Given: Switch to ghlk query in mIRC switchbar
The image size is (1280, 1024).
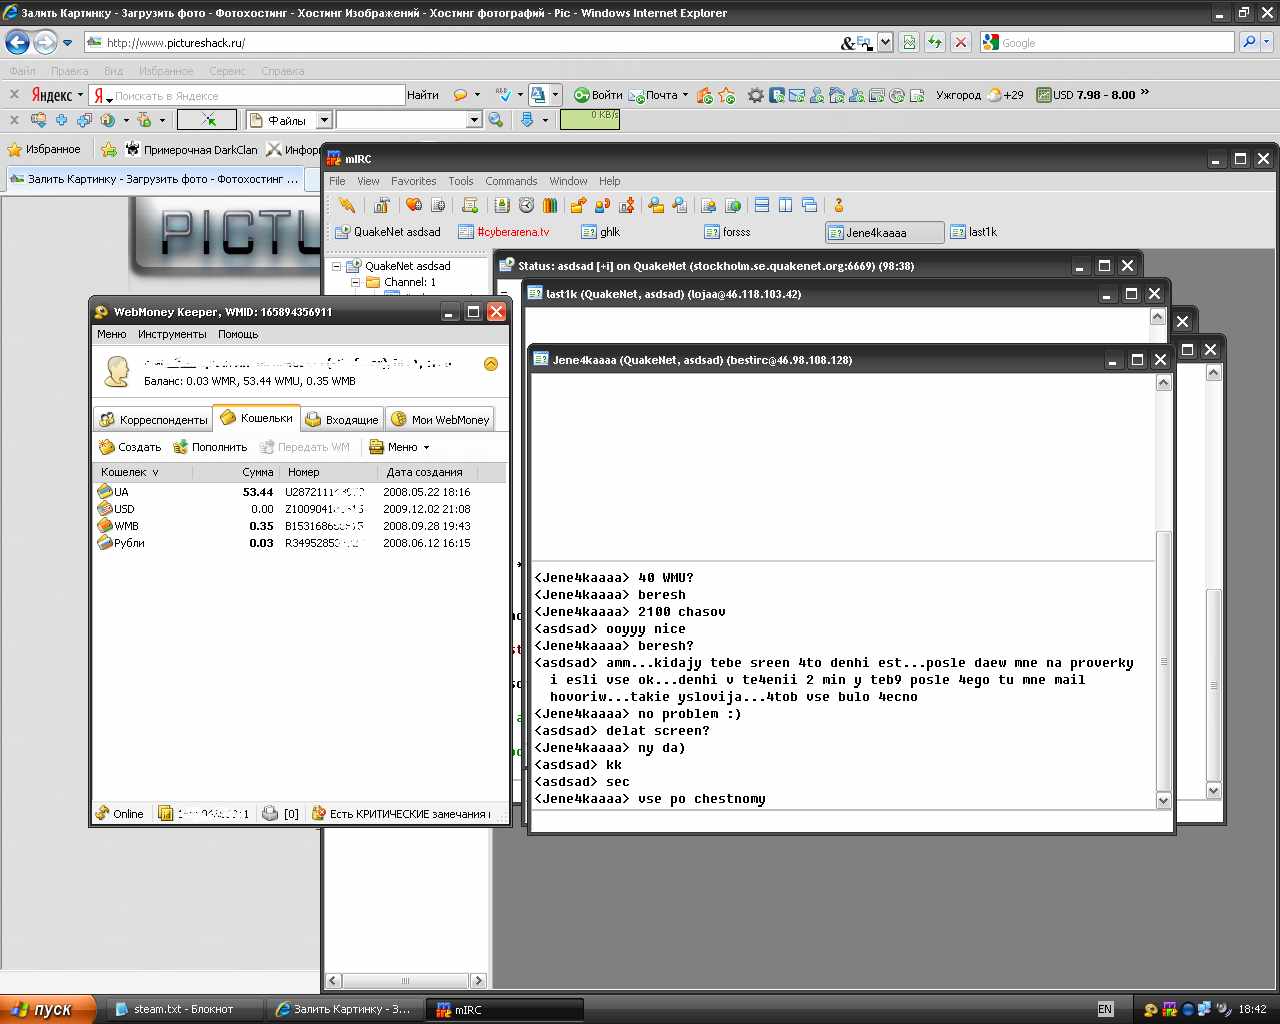Looking at the screenshot, I should point(601,232).
